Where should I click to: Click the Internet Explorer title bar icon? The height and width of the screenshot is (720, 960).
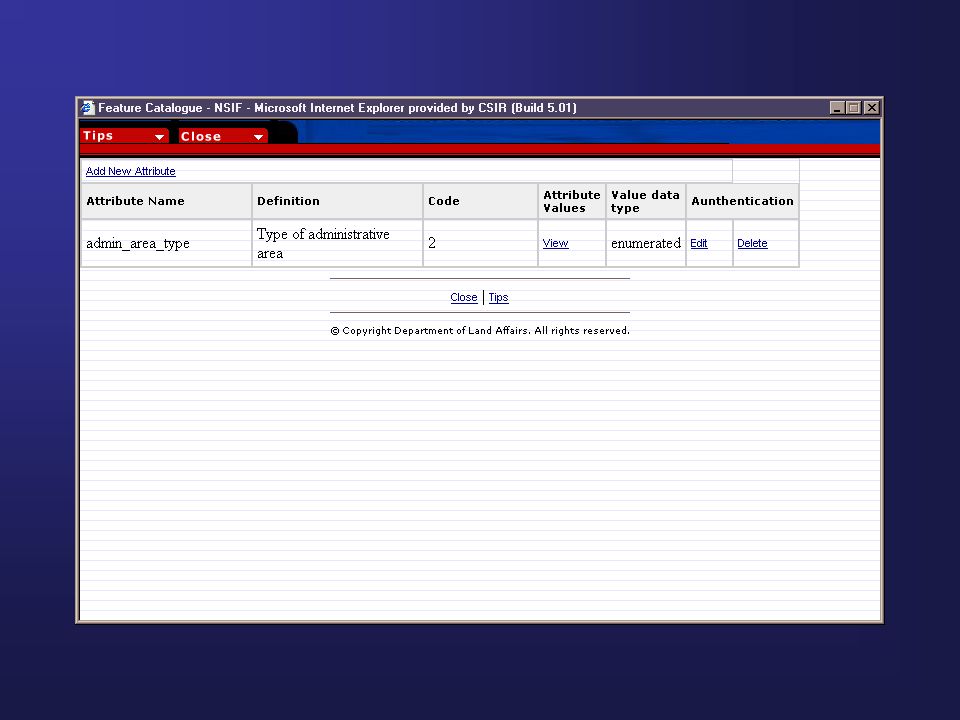pyautogui.click(x=88, y=108)
